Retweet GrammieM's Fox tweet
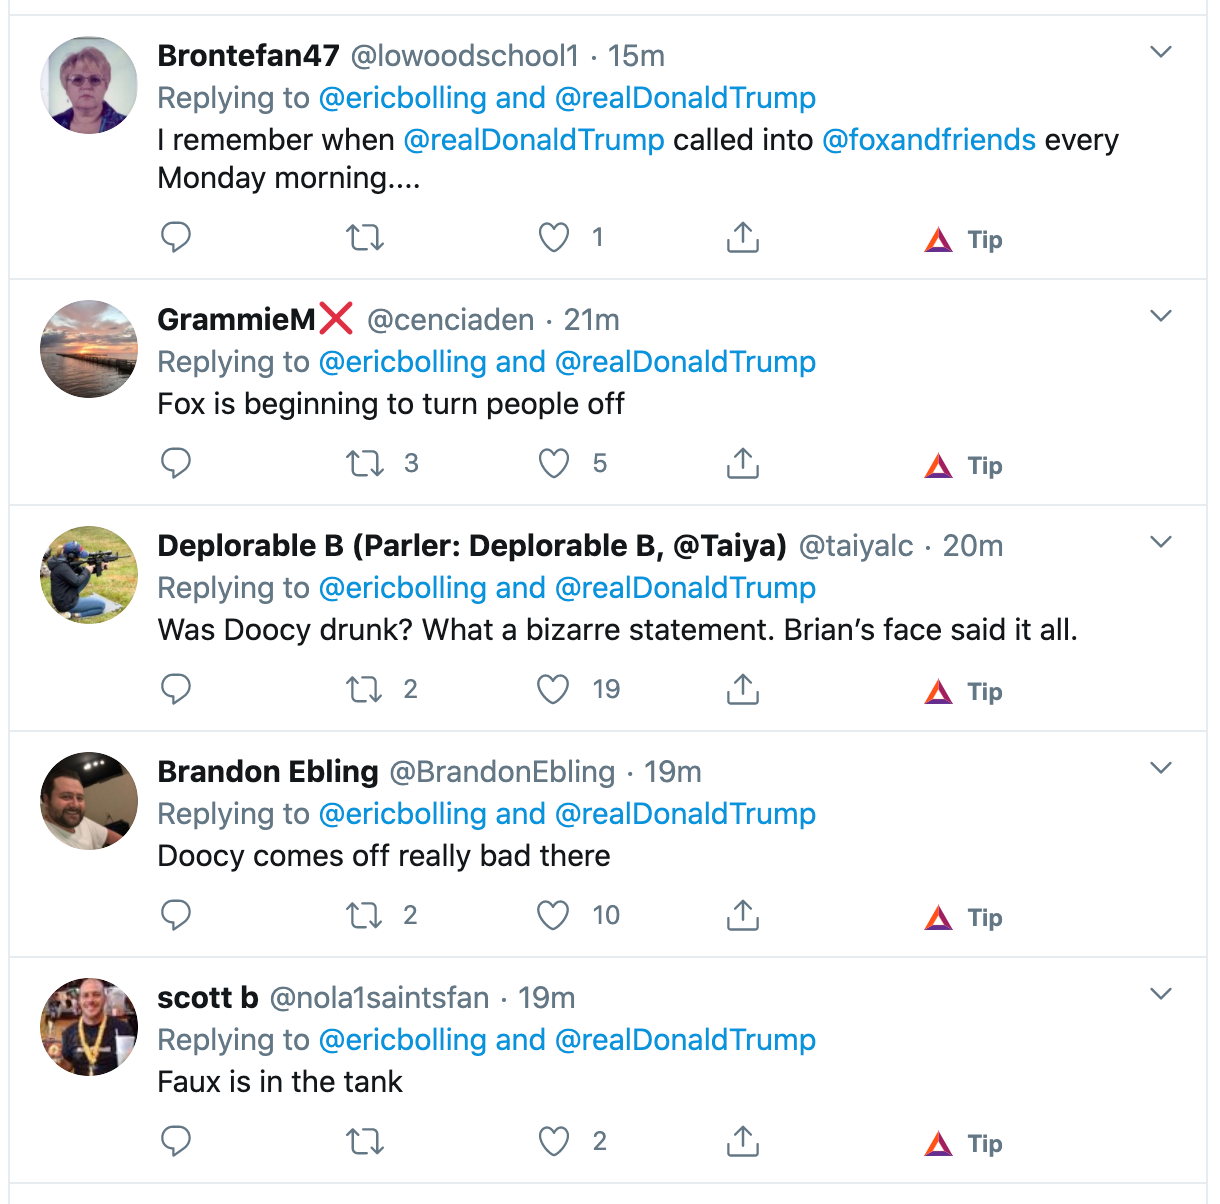Viewport: 1220px width, 1204px height. [x=365, y=464]
